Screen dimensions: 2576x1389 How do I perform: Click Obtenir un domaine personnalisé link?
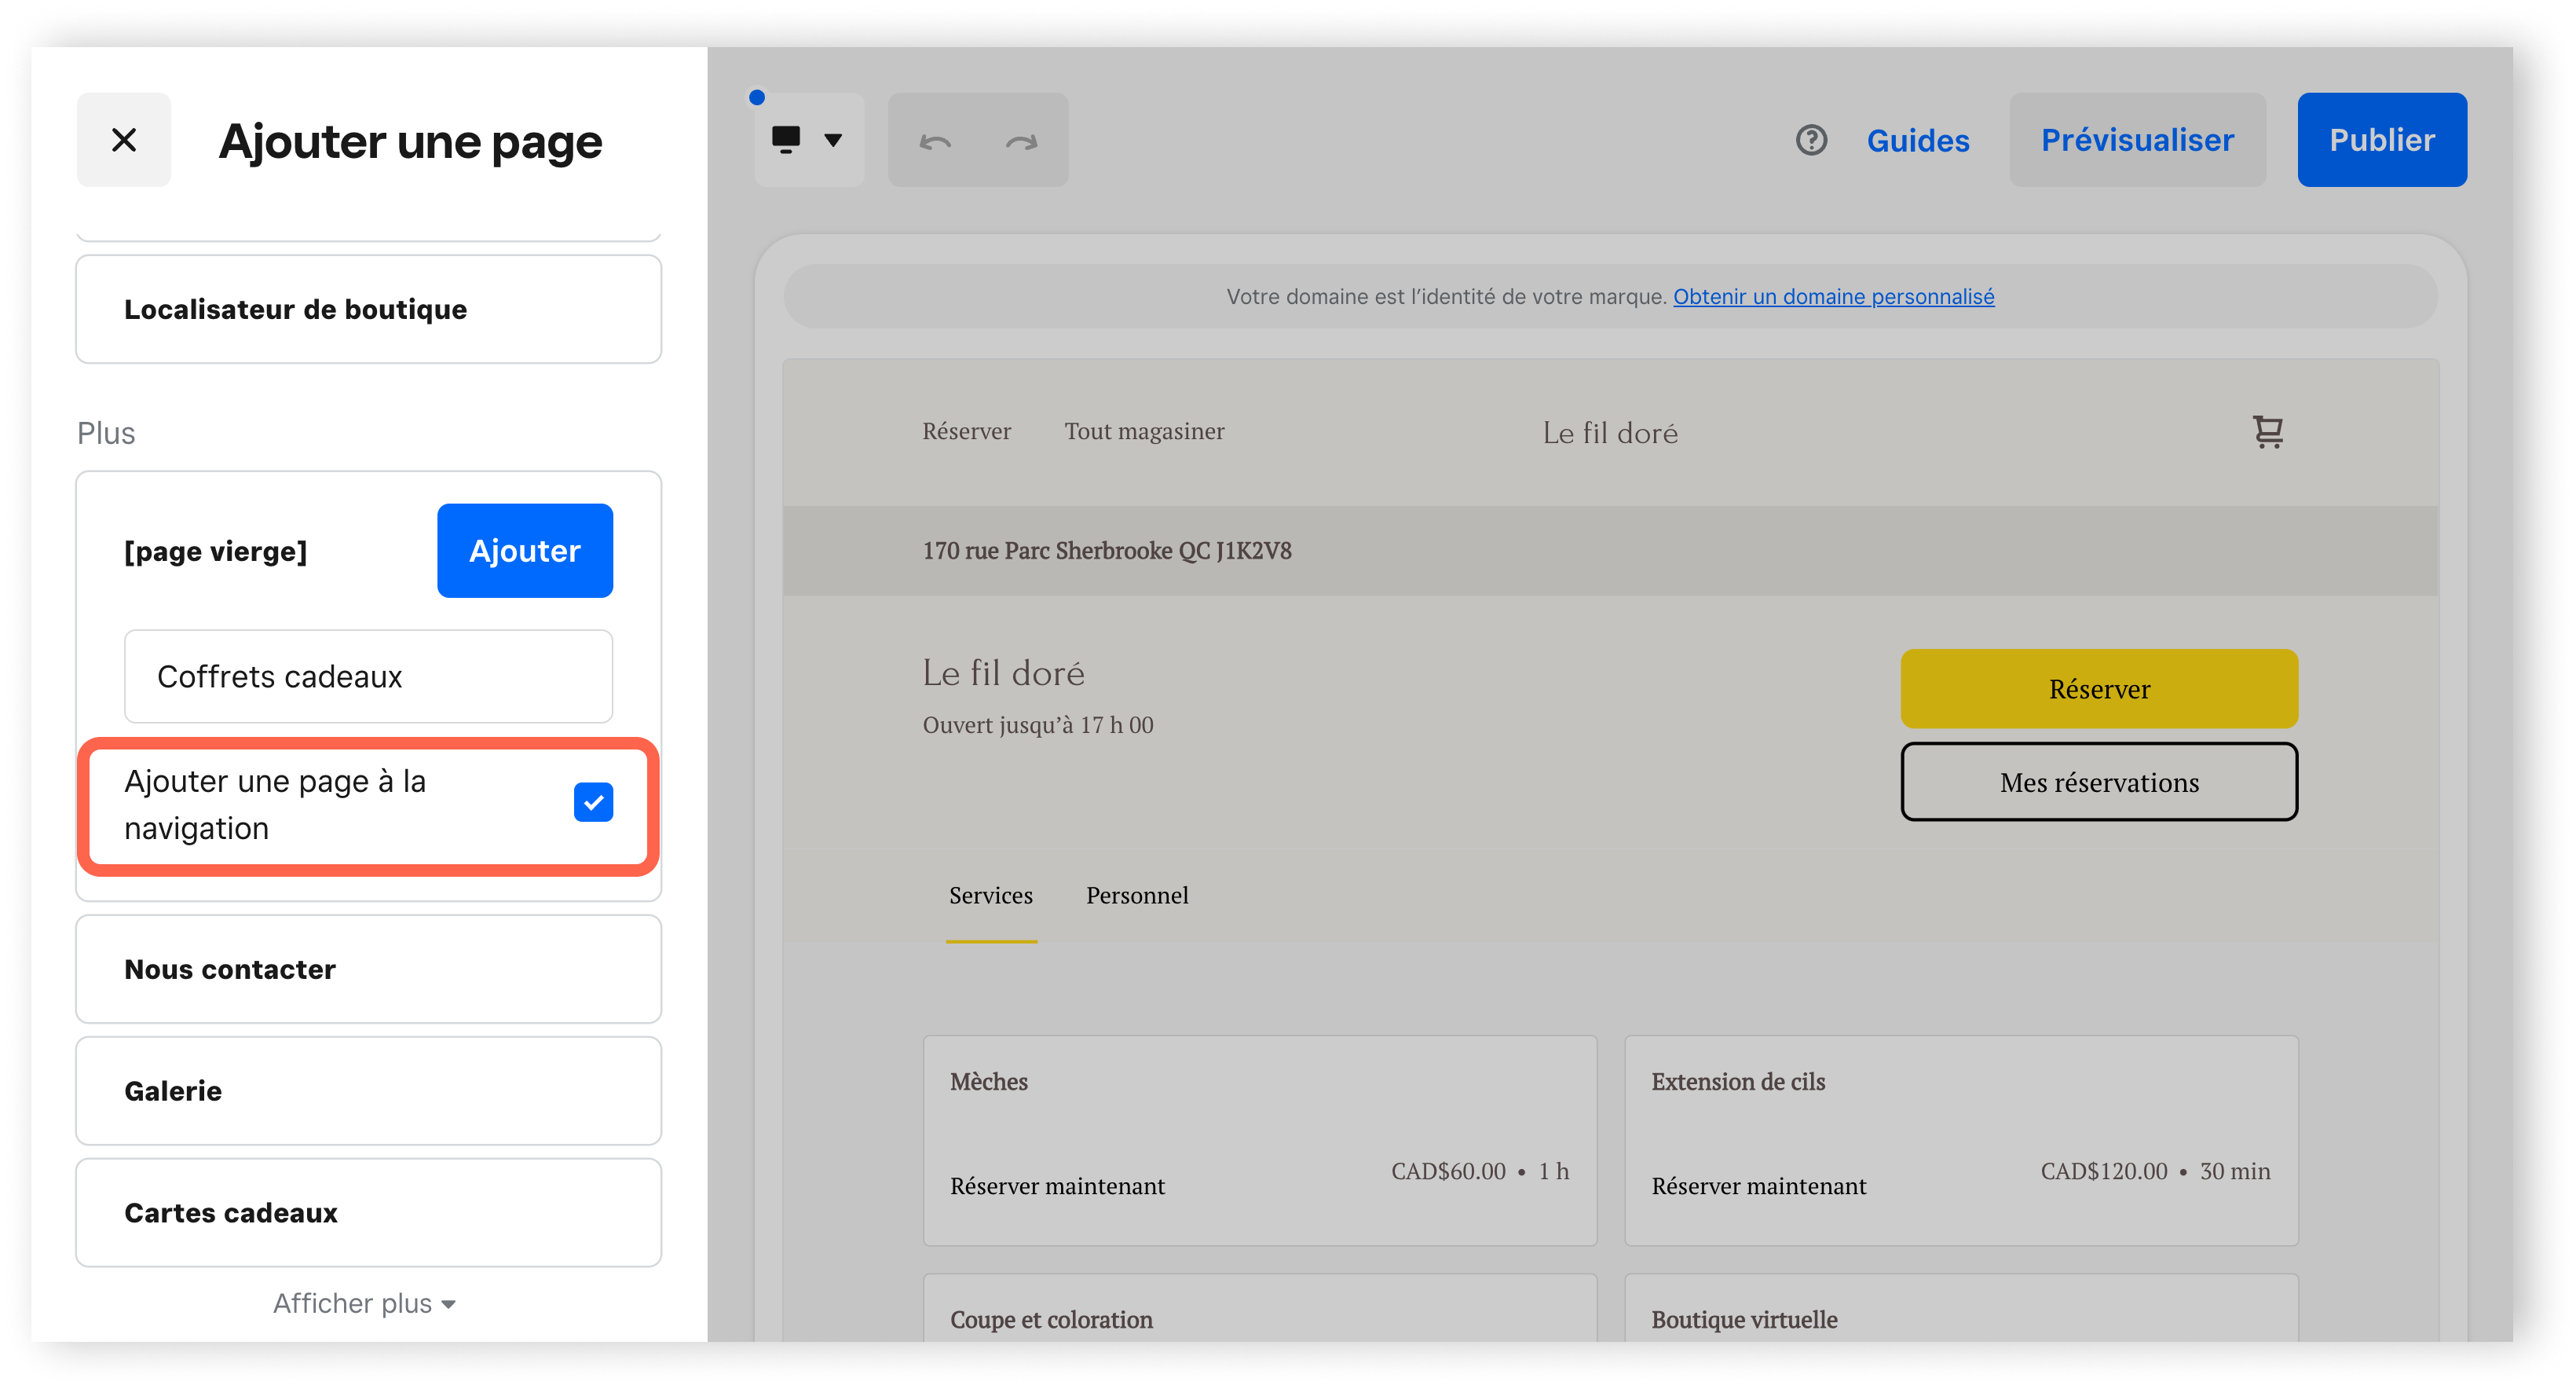(1833, 297)
